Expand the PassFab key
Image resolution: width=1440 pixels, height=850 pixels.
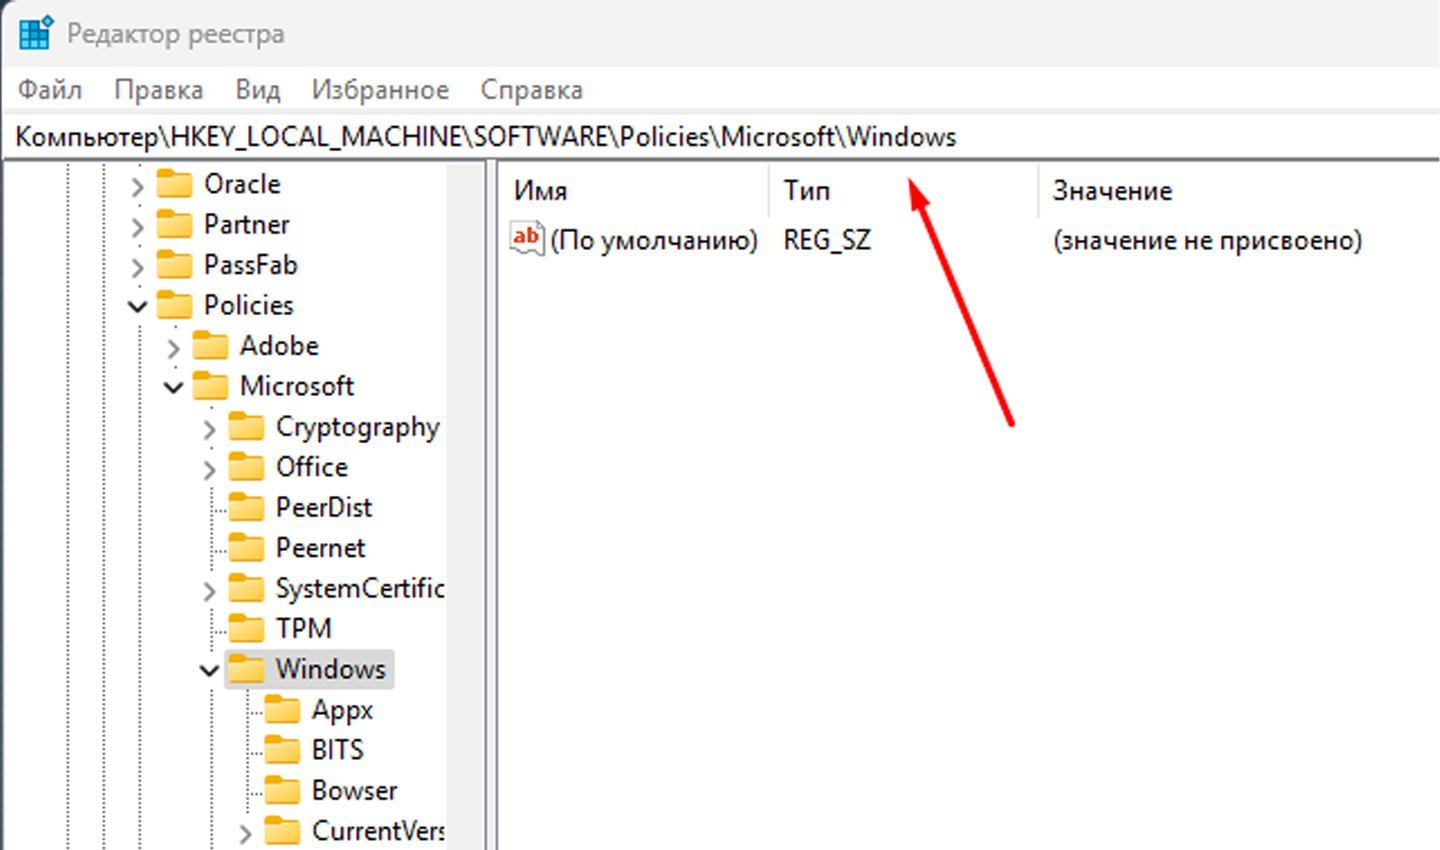[137, 266]
